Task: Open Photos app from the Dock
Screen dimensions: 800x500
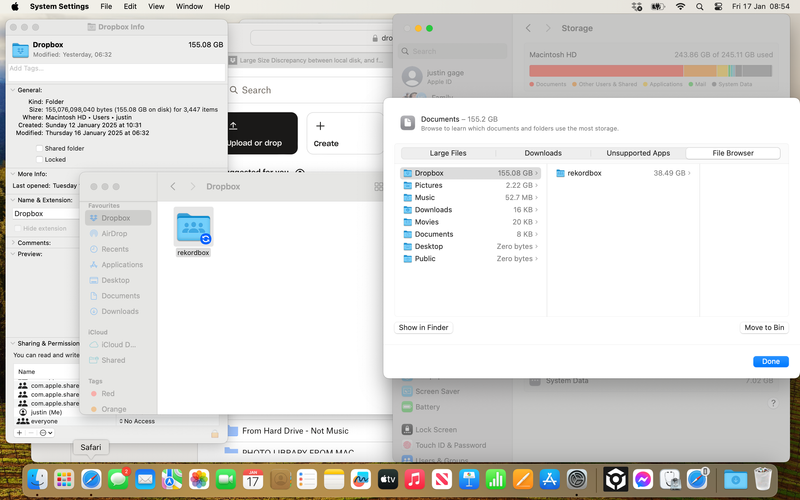Action: pyautogui.click(x=199, y=479)
